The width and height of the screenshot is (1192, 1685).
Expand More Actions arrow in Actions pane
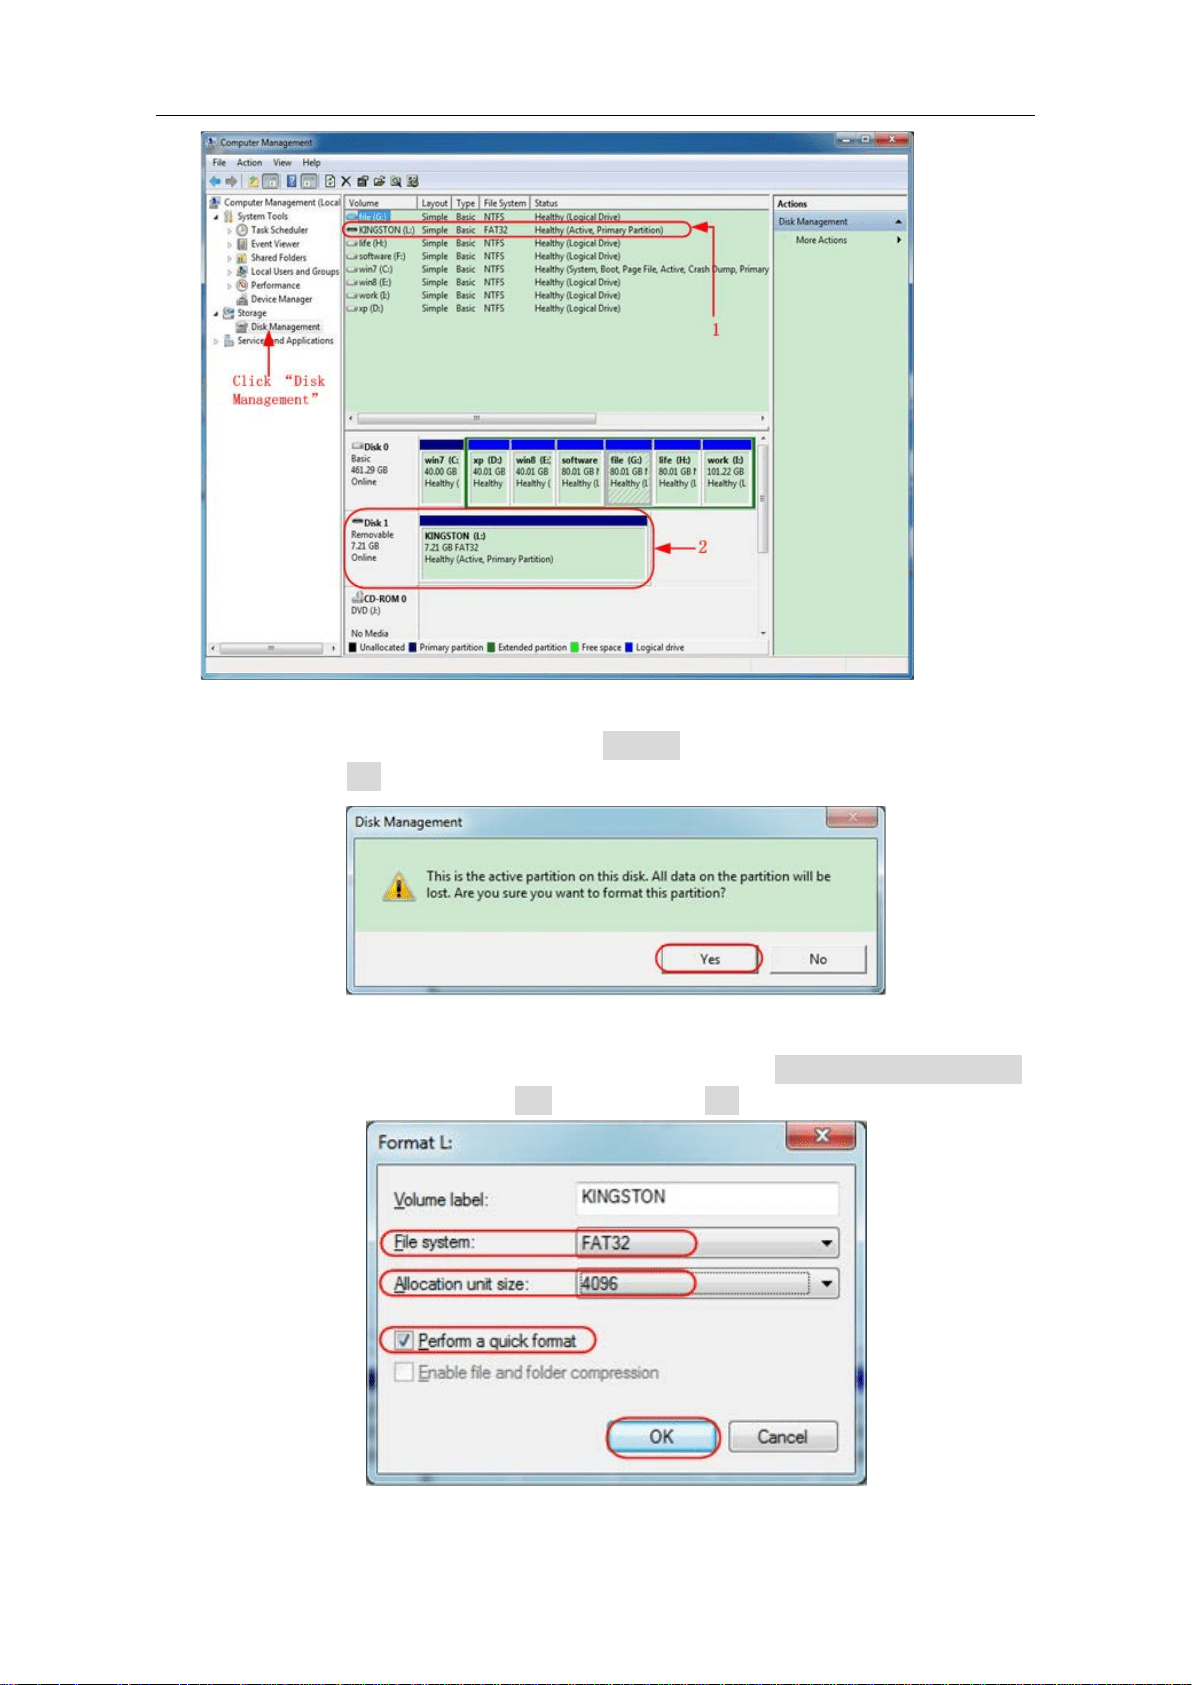(898, 240)
